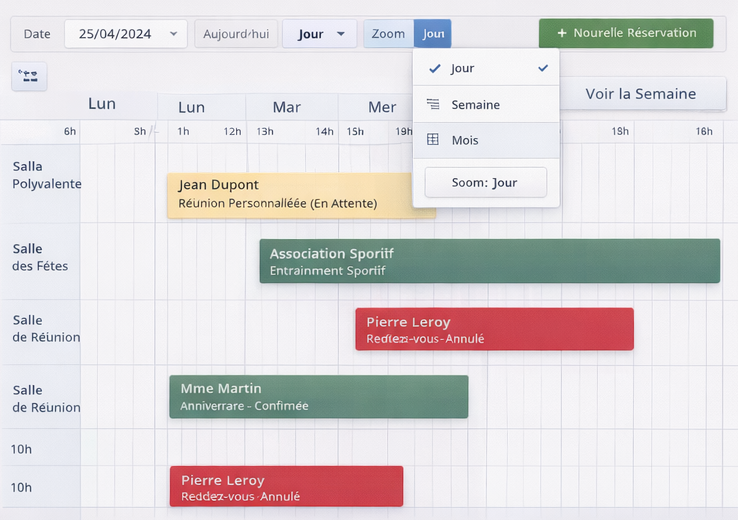Click the Zoom button segment
This screenshot has height=520, width=738.
click(388, 34)
